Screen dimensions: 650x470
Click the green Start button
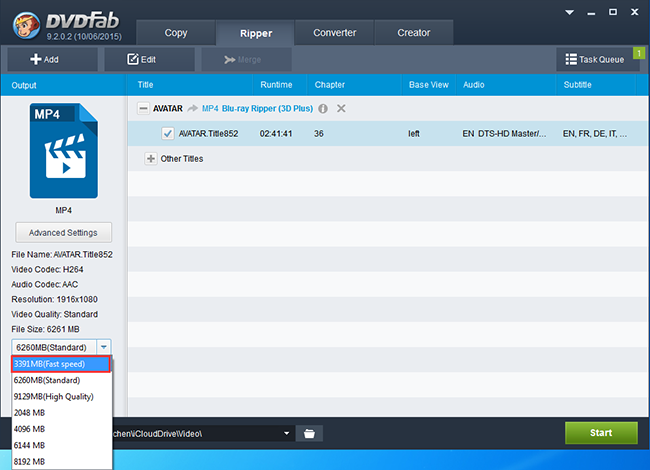pos(601,433)
